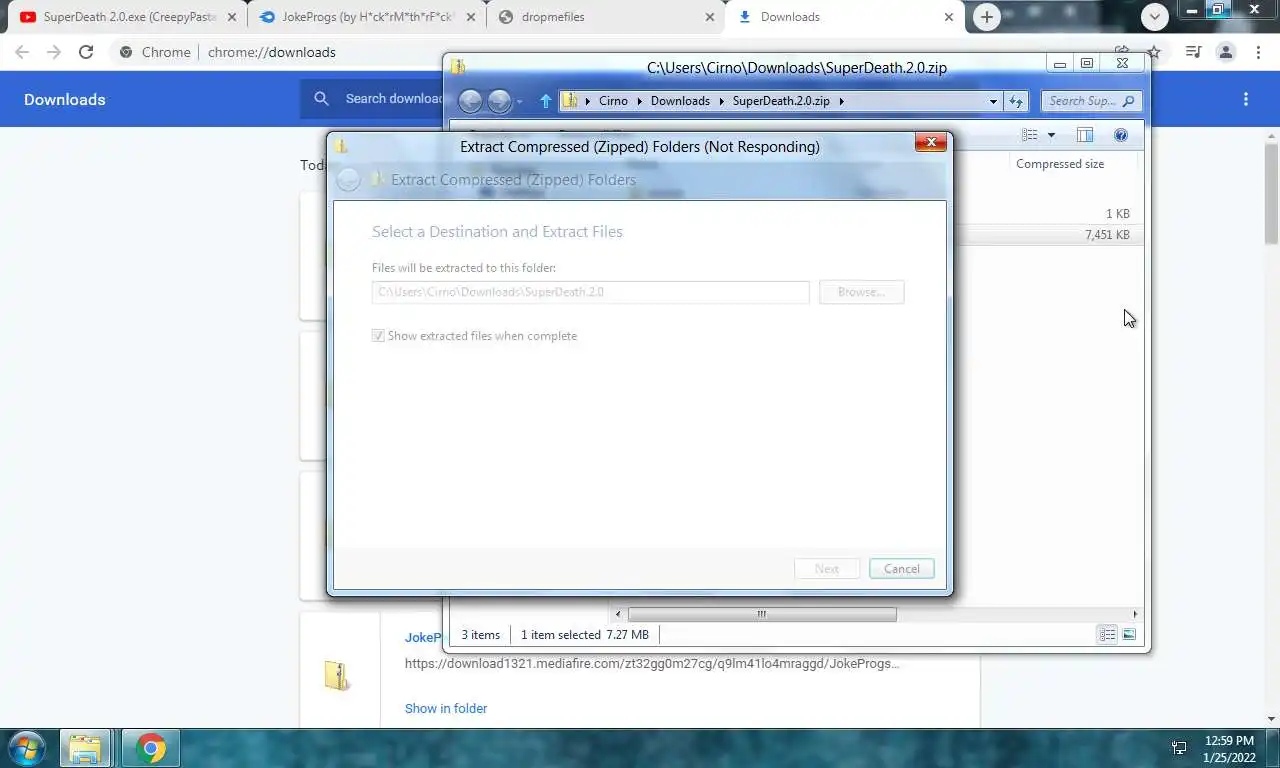
Task: Expand the arrow after Downloads in breadcrumb
Action: click(x=721, y=101)
